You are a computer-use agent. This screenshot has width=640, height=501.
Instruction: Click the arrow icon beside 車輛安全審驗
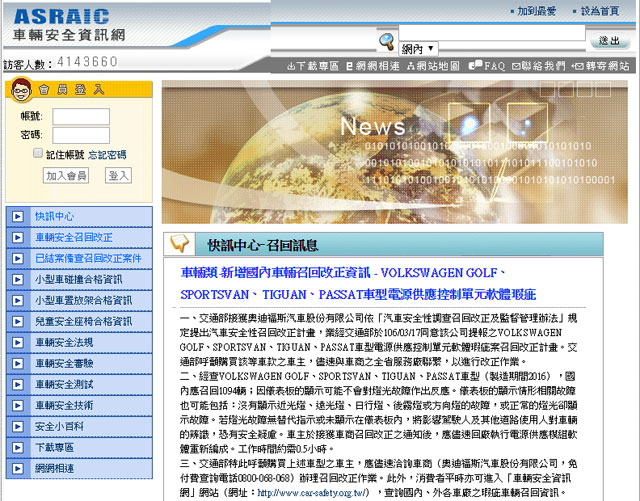(18, 363)
